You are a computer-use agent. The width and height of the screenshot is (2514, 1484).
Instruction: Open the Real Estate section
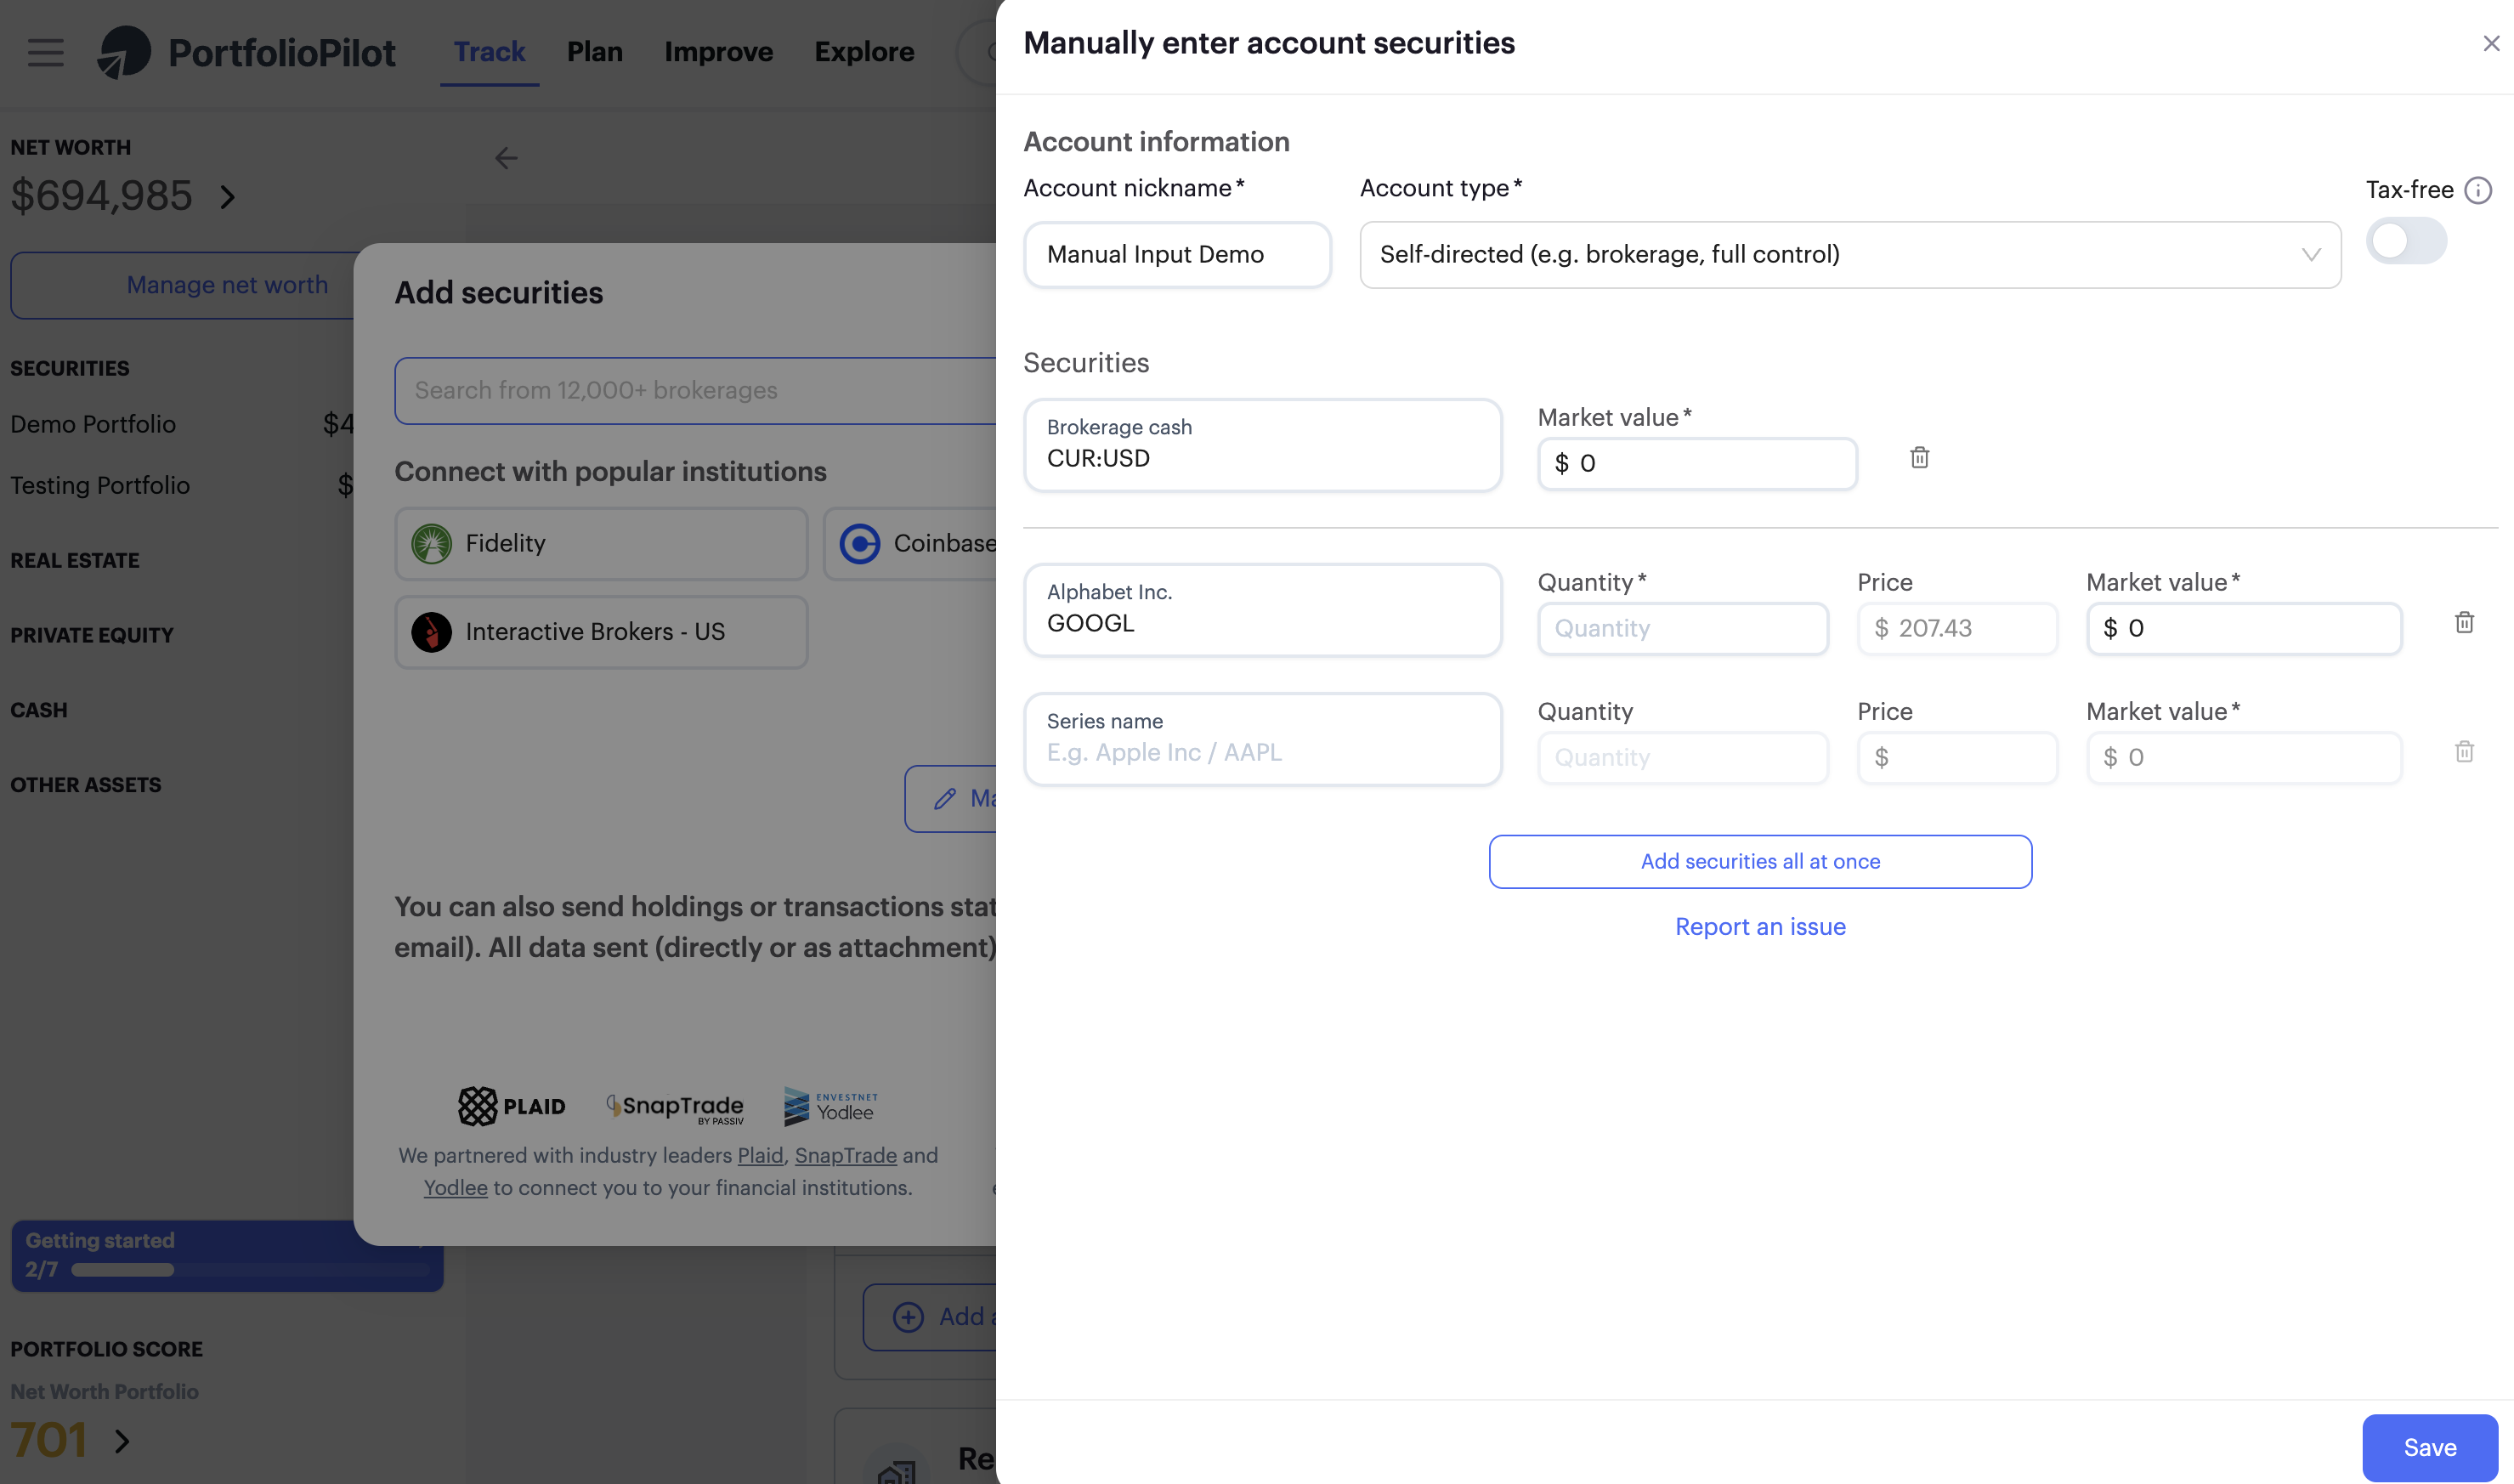click(75, 560)
